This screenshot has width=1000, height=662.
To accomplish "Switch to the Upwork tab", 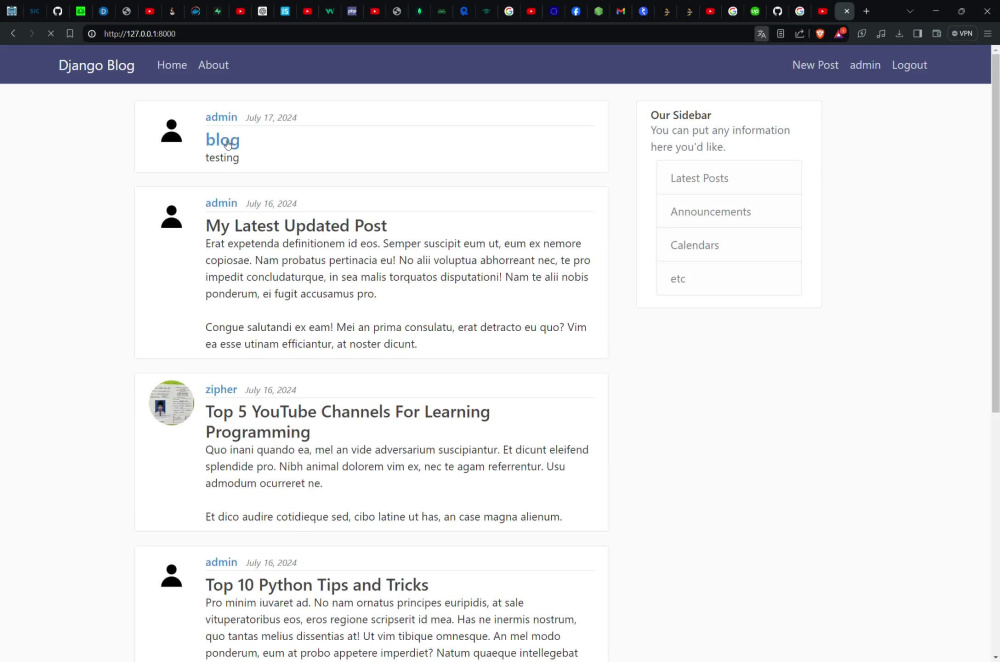I will [755, 11].
